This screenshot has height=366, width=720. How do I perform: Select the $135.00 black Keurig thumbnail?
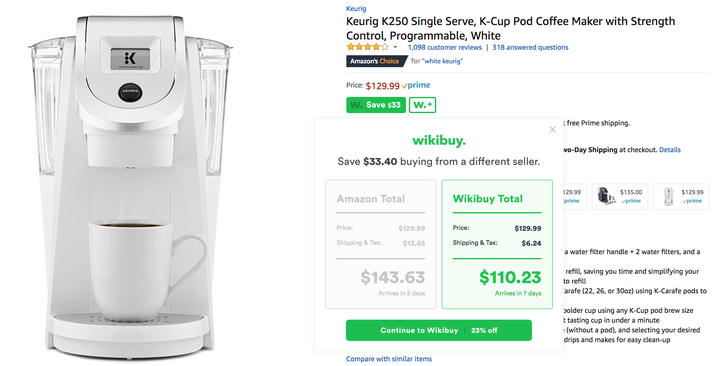point(620,197)
